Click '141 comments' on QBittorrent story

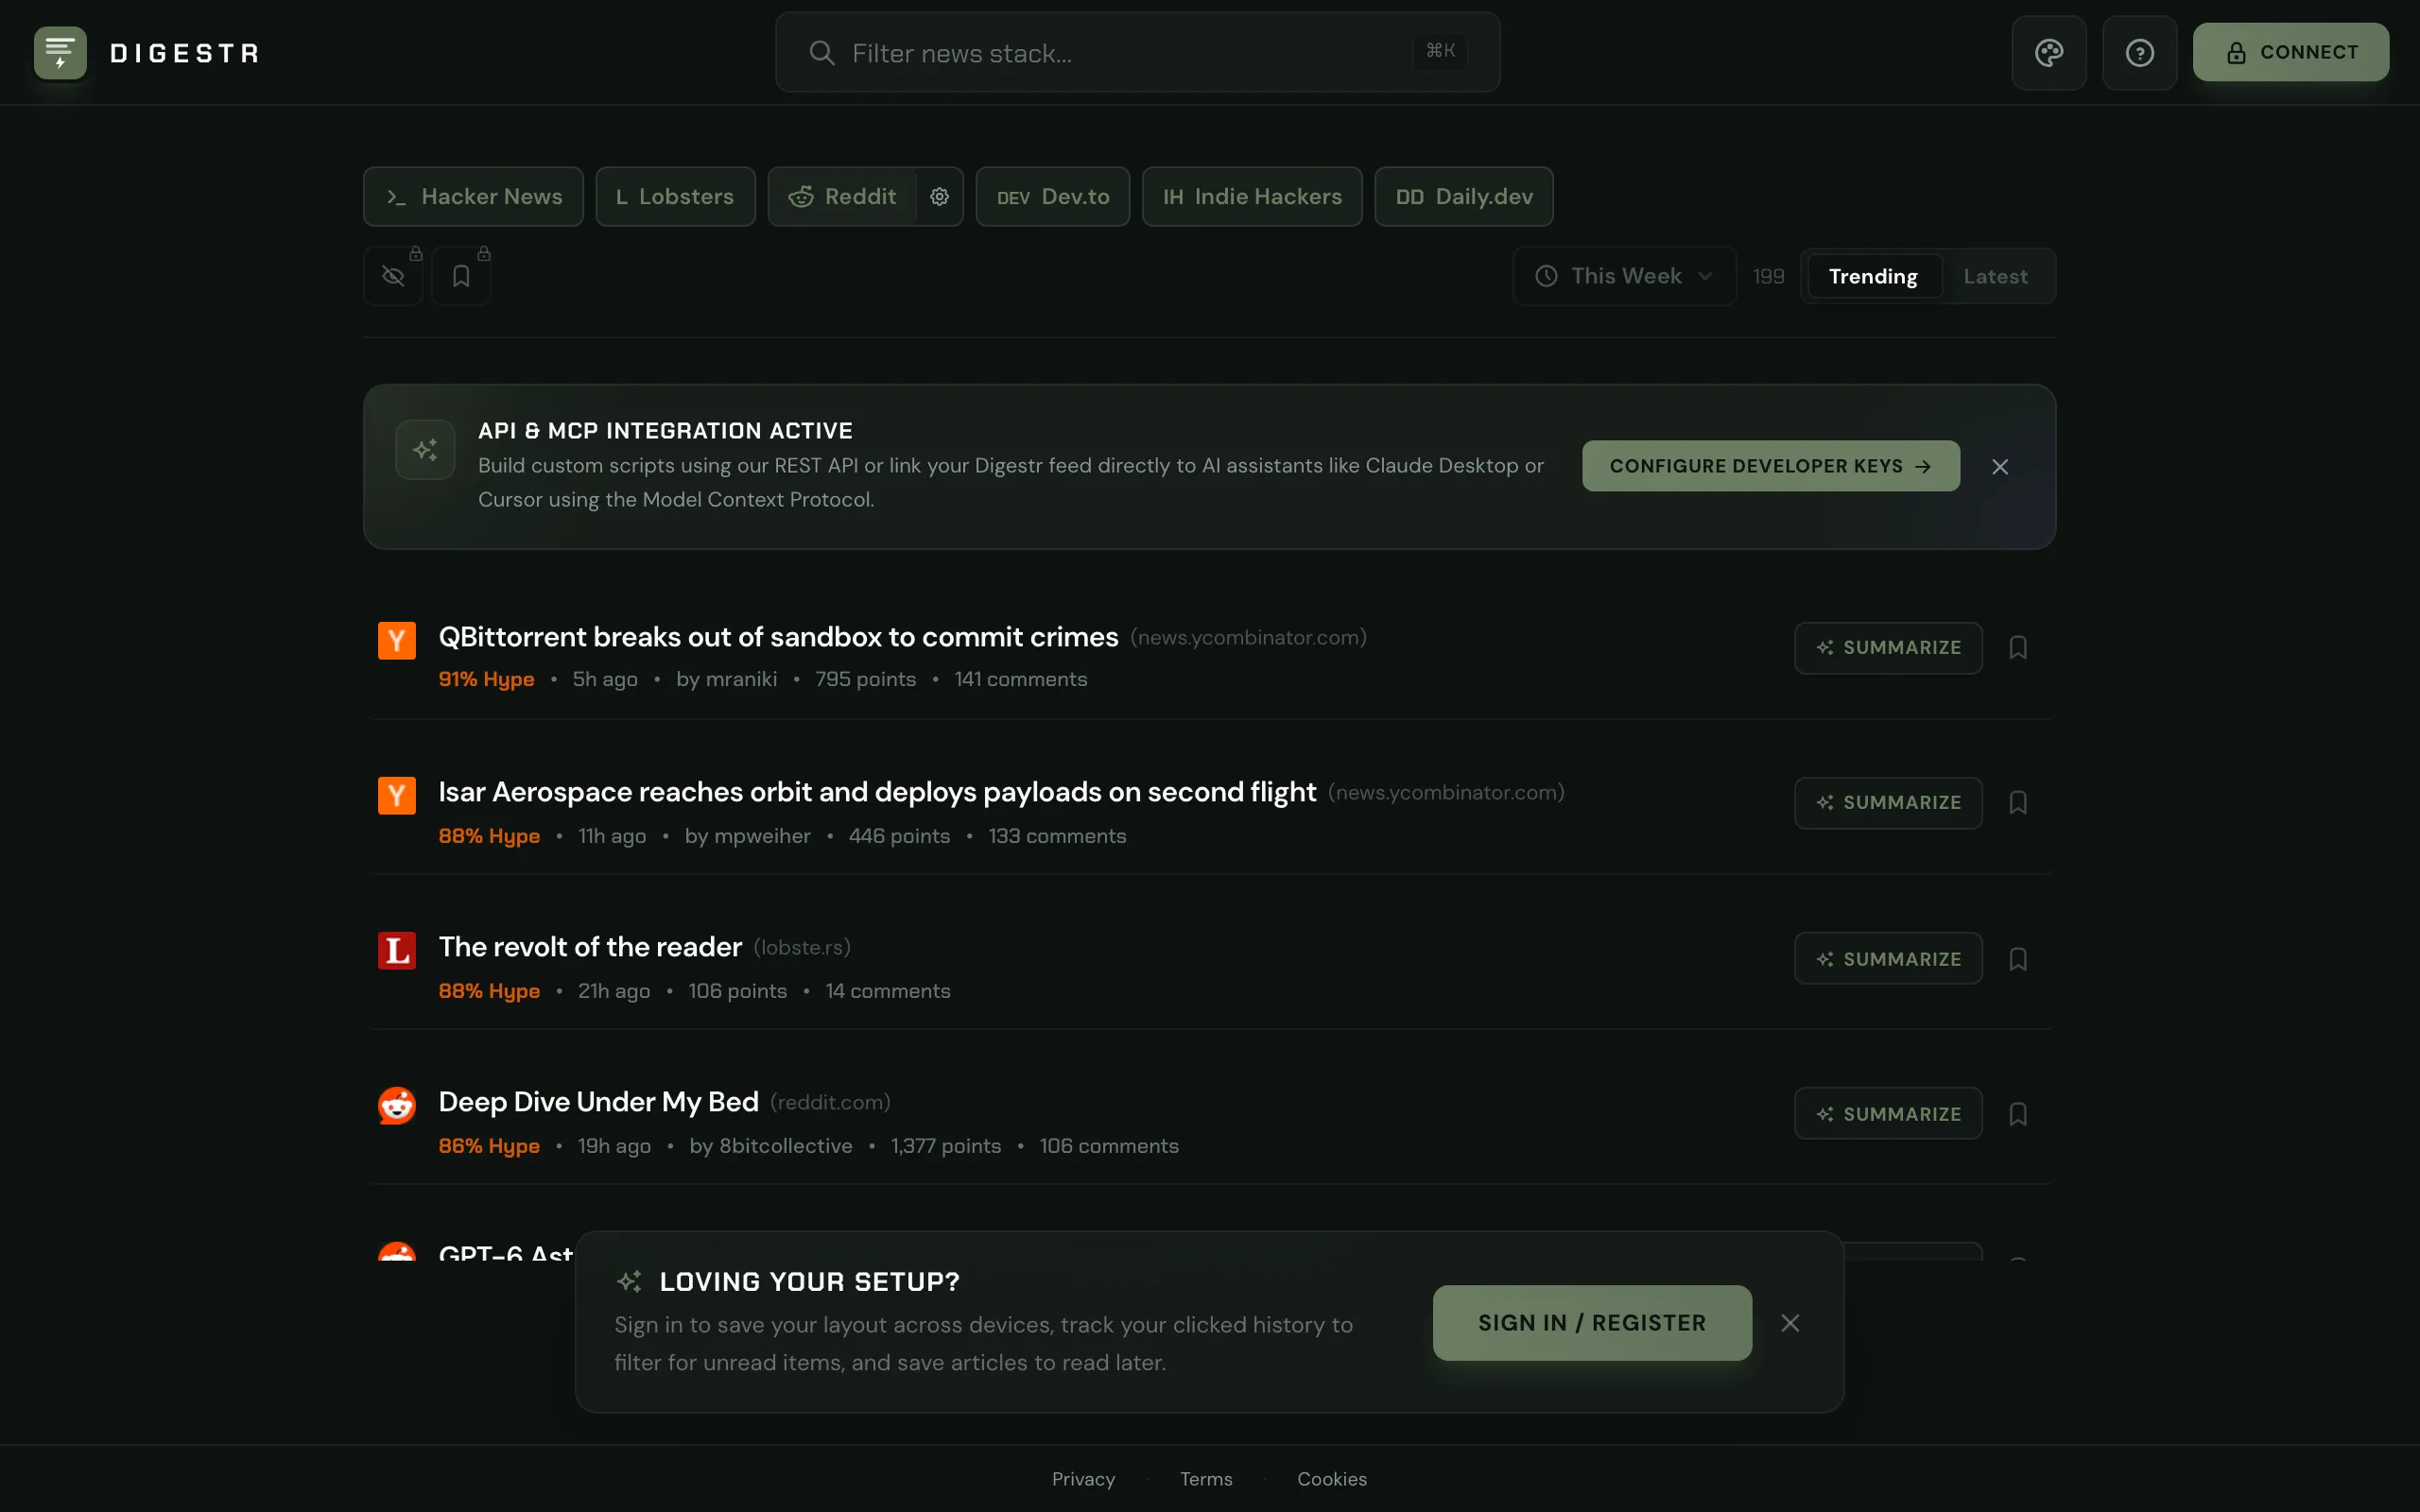[x=1020, y=680]
